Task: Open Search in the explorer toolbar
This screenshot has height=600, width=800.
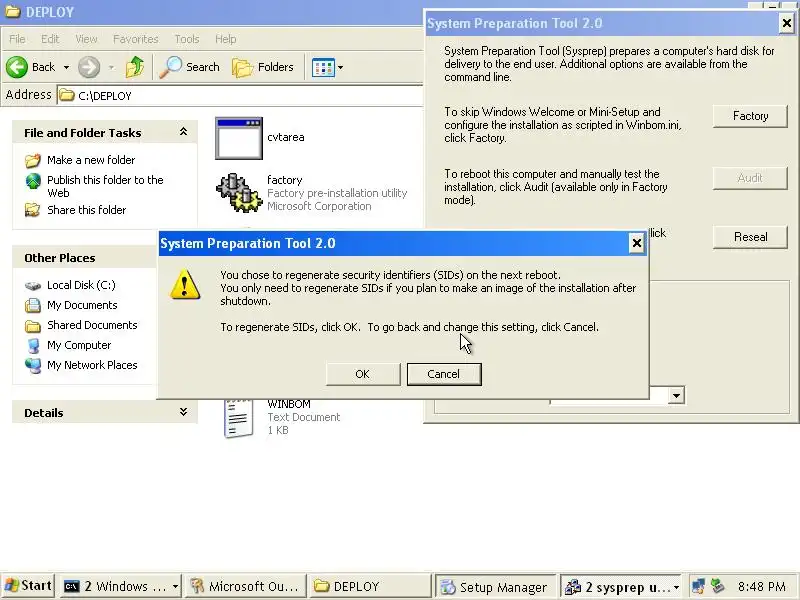Action: coord(189,67)
